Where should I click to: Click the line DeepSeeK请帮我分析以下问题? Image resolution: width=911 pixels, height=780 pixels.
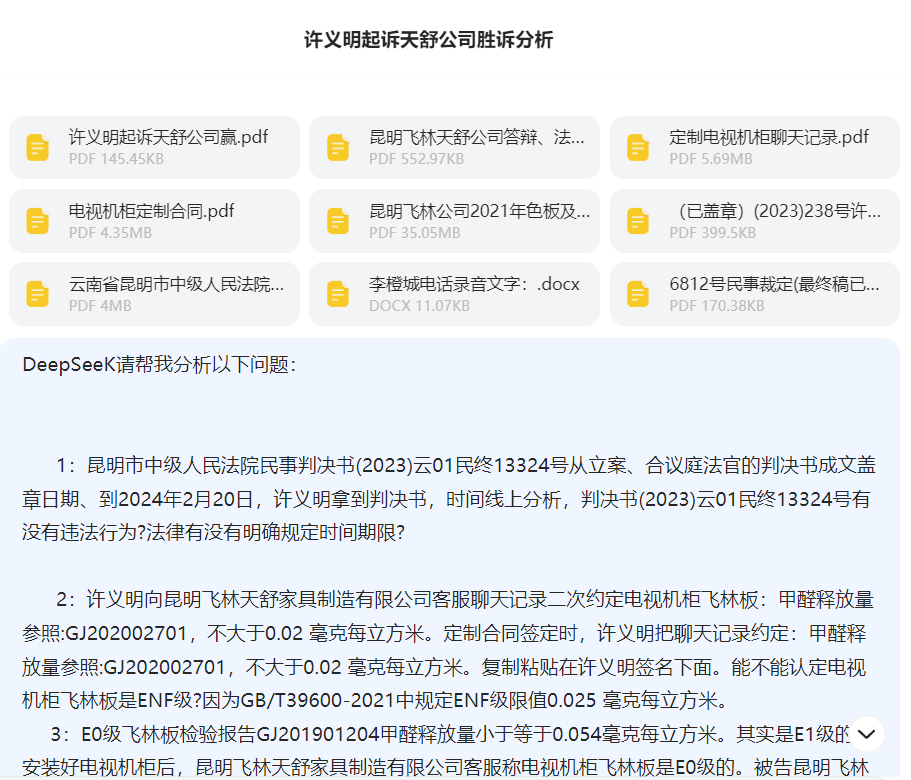(159, 365)
